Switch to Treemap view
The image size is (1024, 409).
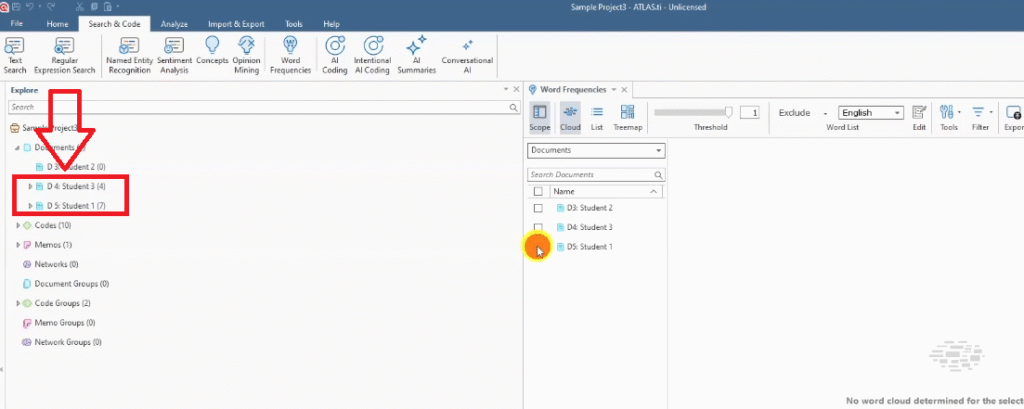click(x=627, y=117)
